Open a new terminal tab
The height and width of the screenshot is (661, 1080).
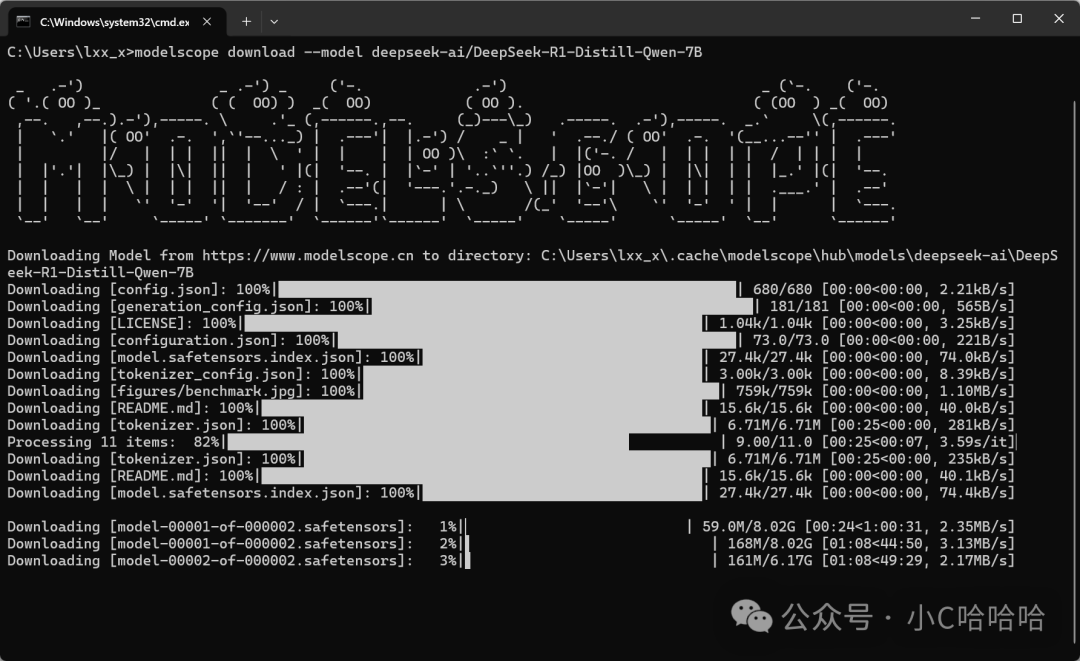tap(246, 21)
